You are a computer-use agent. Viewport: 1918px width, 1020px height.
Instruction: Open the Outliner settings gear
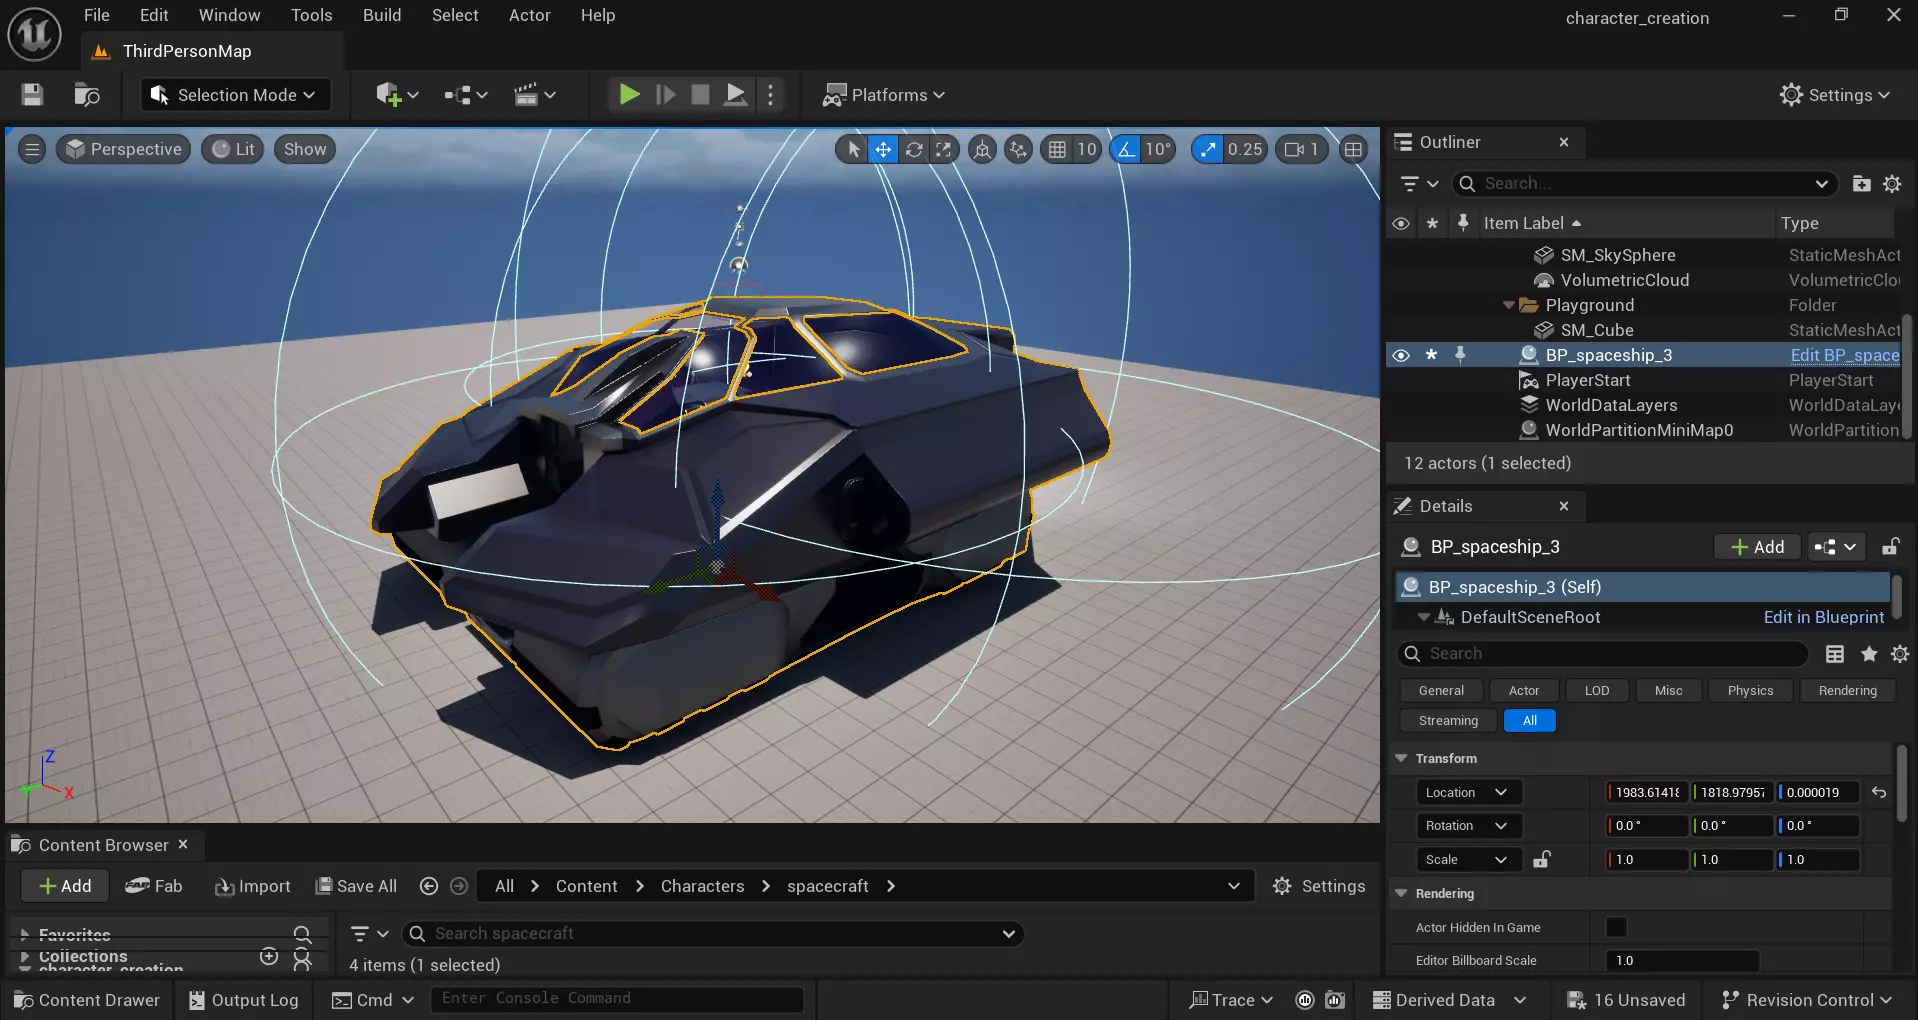[1892, 184]
